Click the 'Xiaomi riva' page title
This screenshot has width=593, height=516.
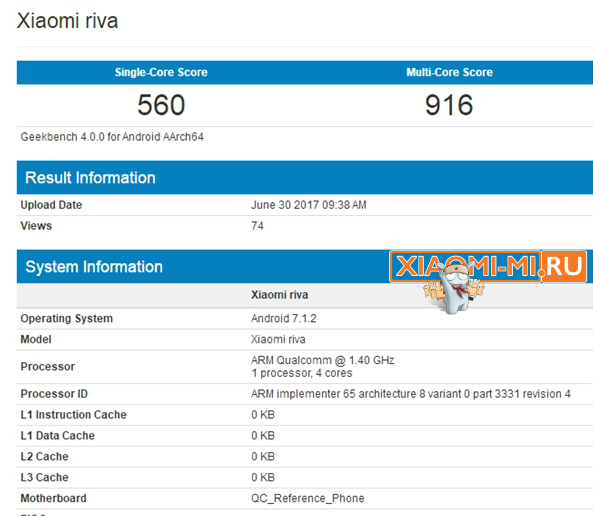click(67, 20)
